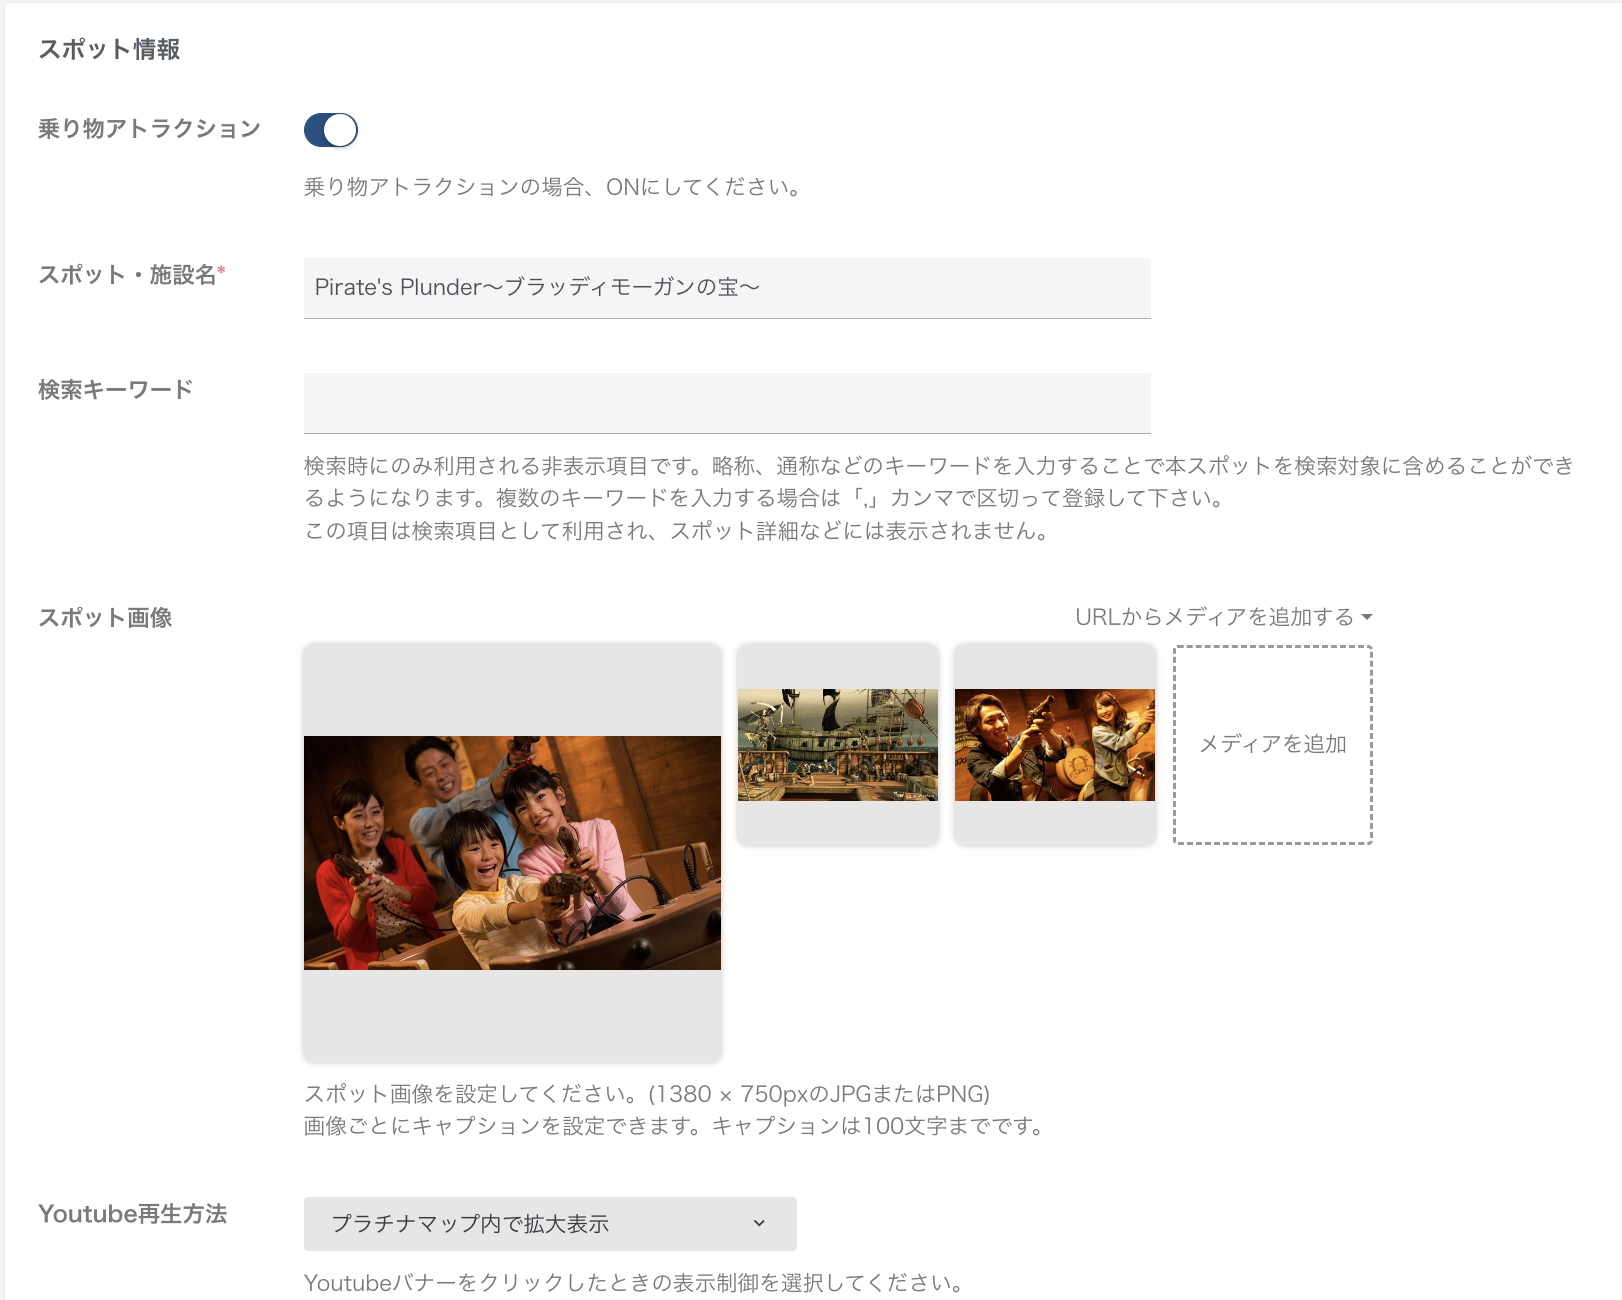Click the スポット情報 section heading

click(x=109, y=49)
